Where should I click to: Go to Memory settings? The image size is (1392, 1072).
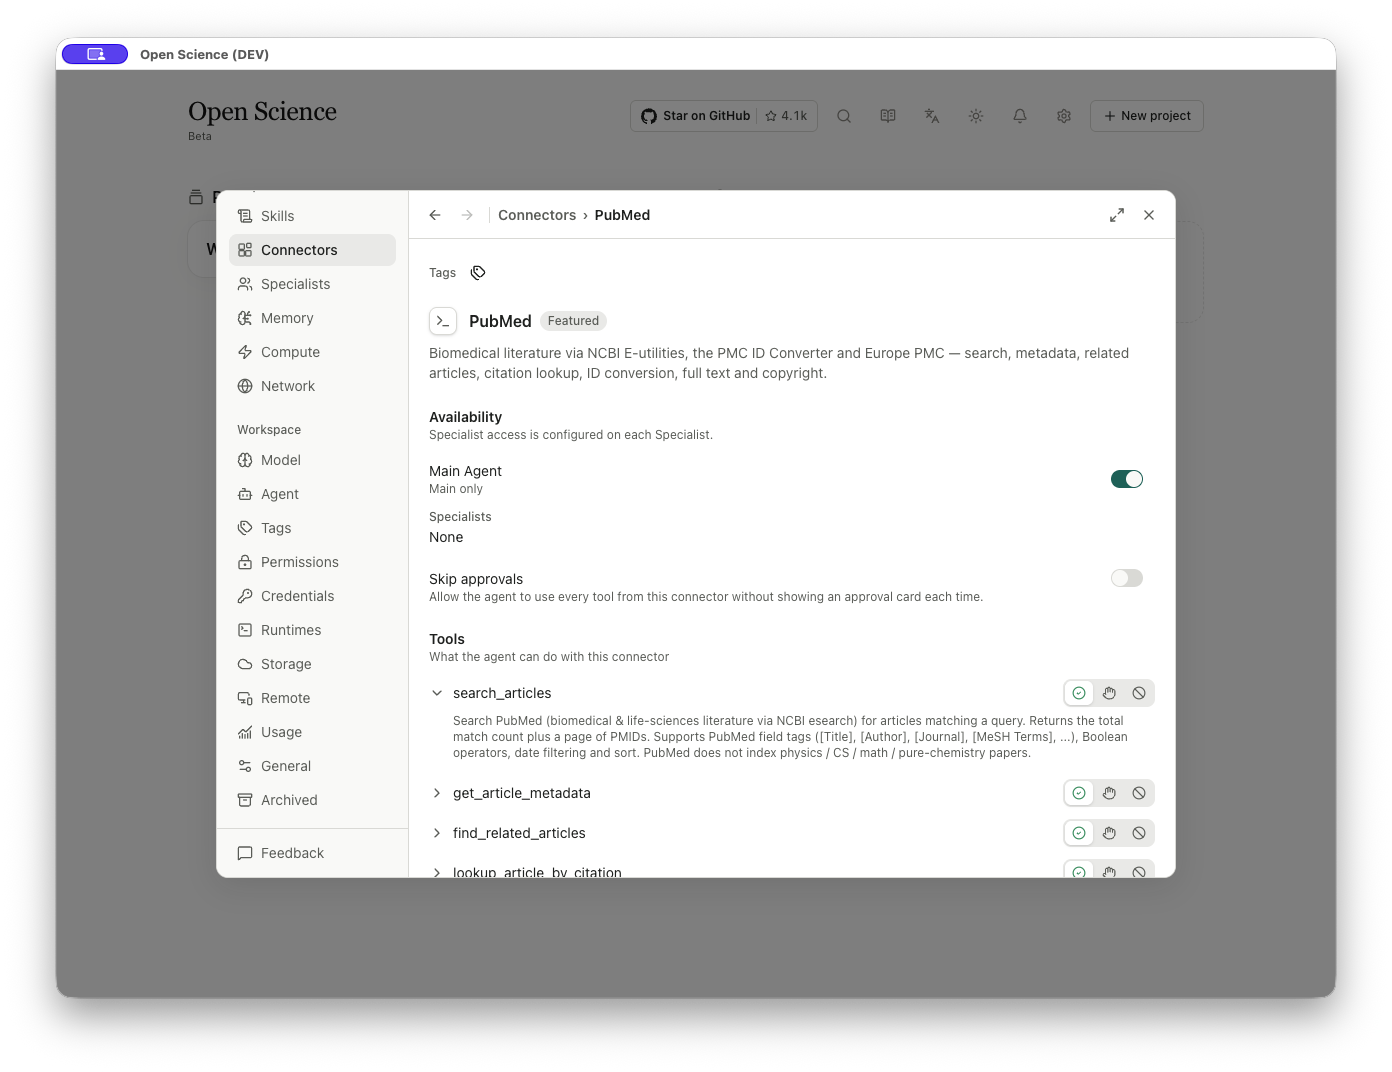[x=312, y=318]
